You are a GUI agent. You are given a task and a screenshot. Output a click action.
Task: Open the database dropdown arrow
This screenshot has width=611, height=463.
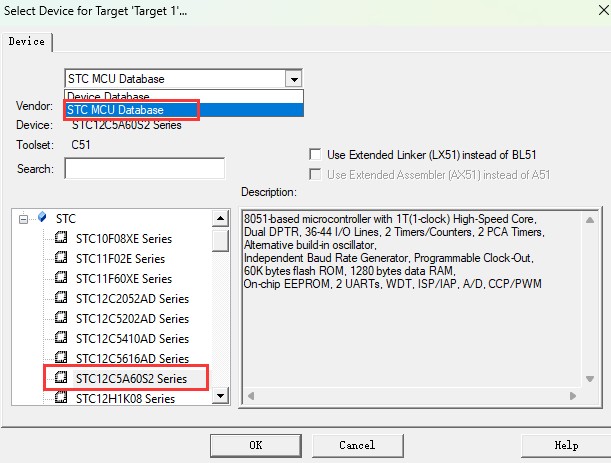tap(294, 79)
